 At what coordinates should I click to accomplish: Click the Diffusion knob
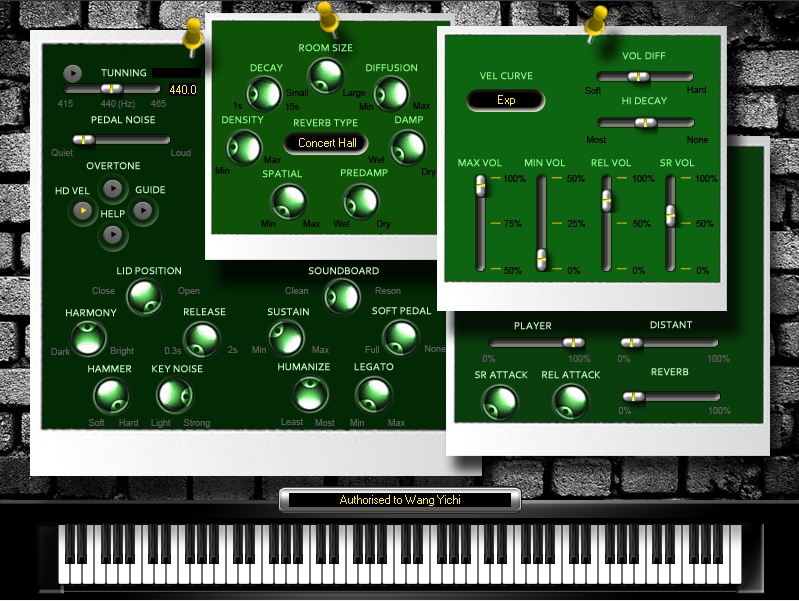pos(390,94)
